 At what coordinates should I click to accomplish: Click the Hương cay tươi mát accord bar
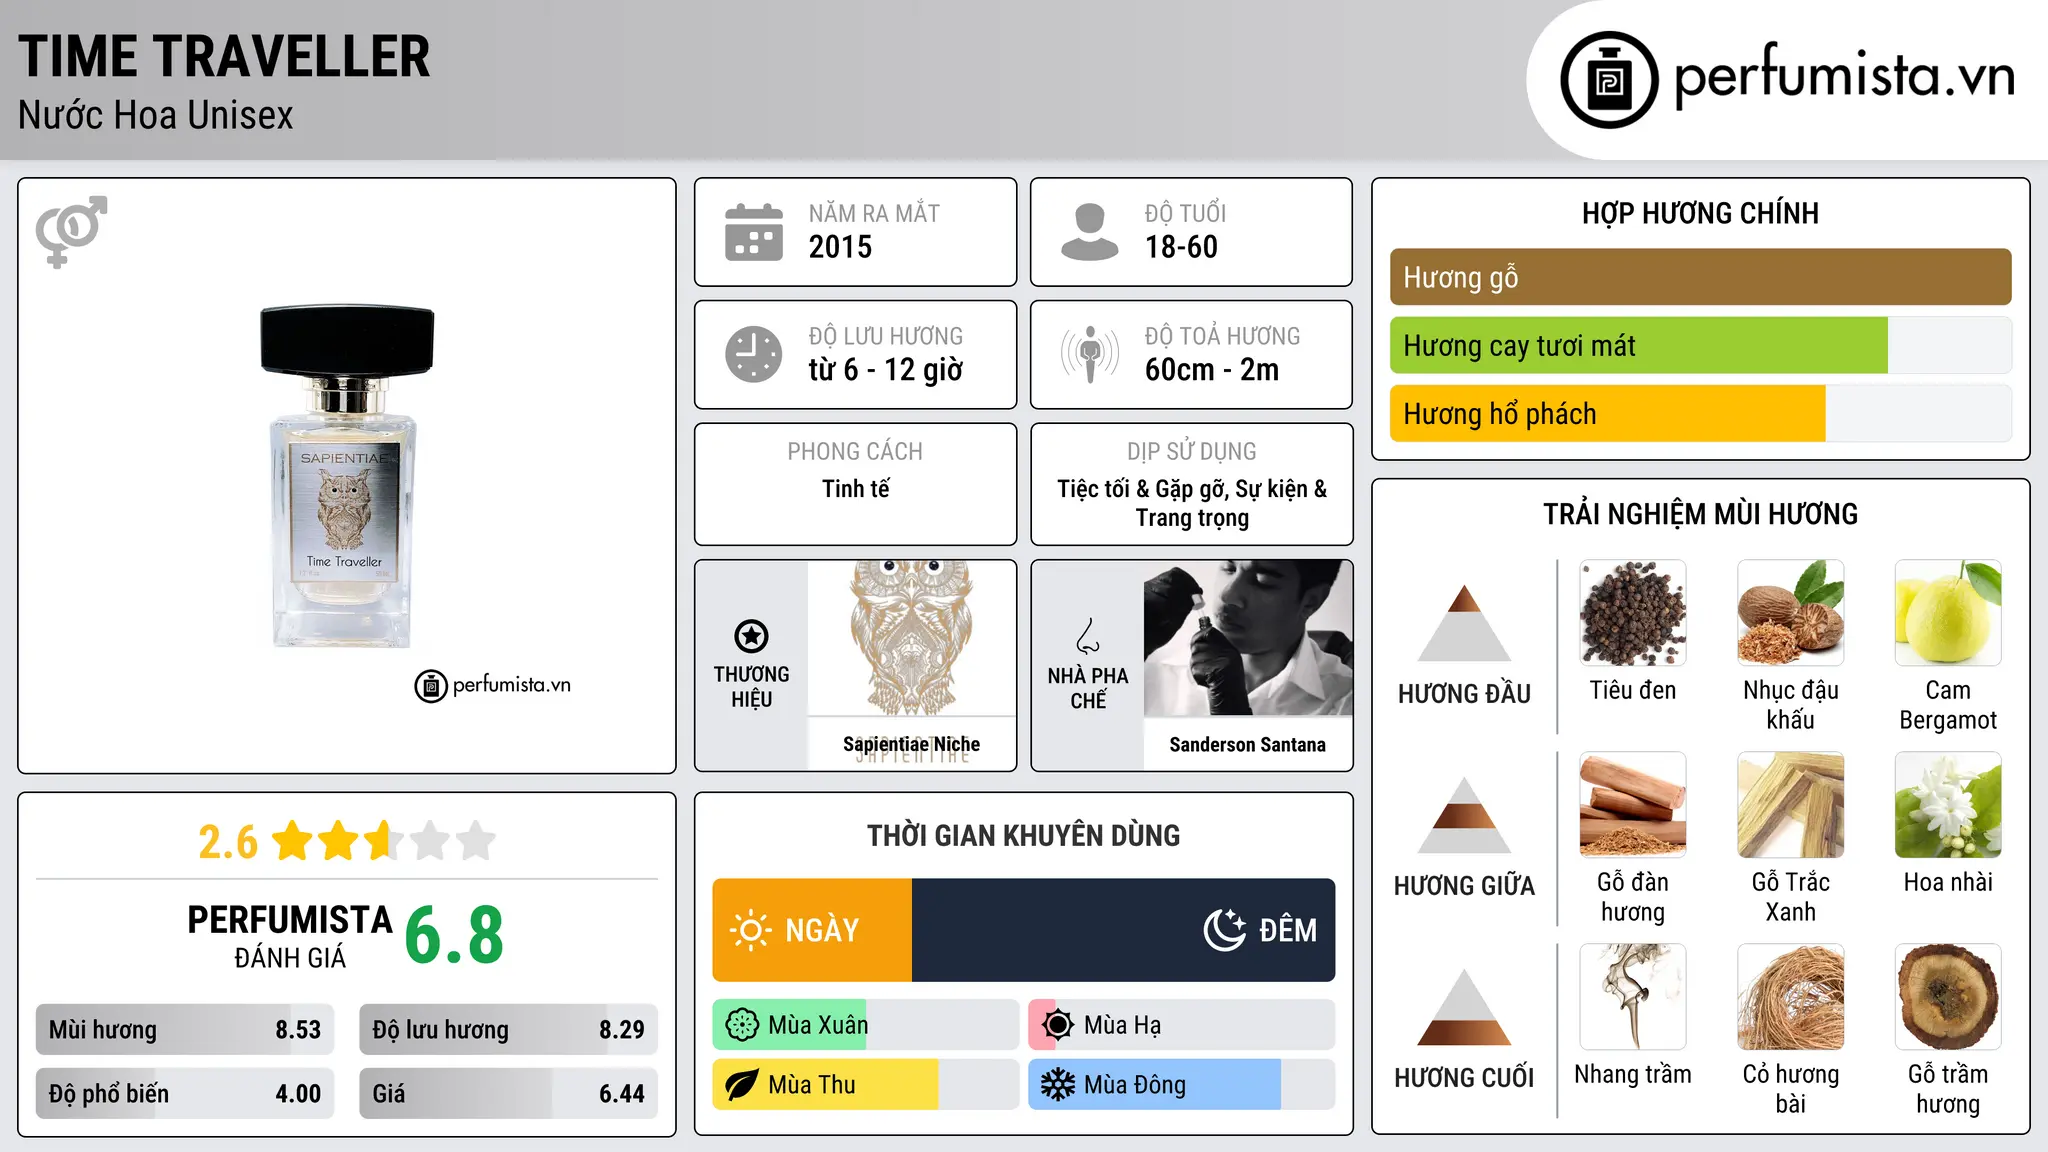coord(1700,346)
